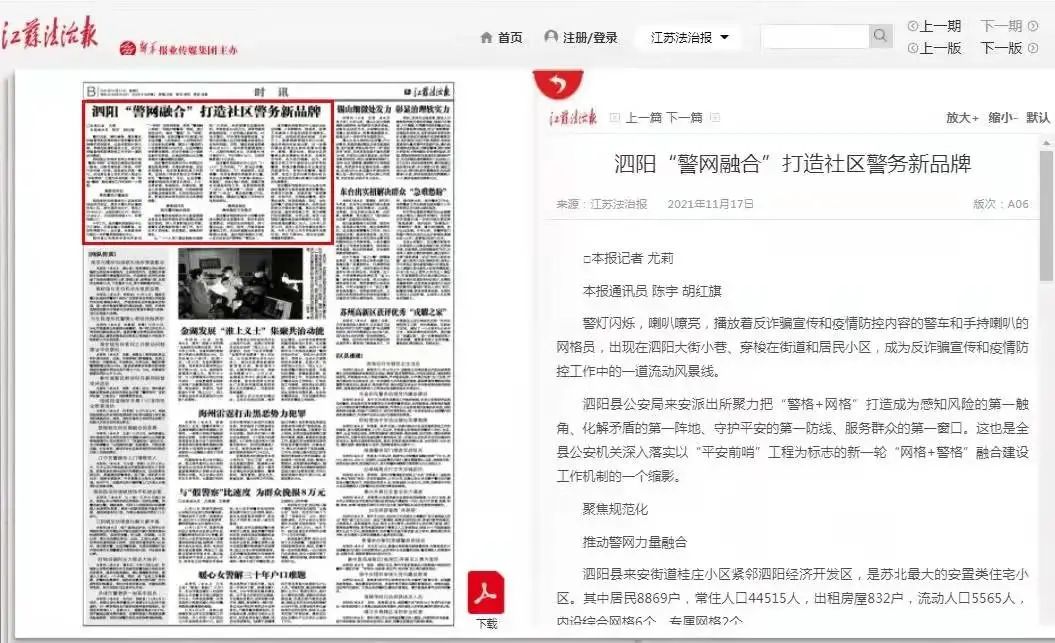Viewport: 1055px width, 643px height.
Task: Click the magnifier search button
Action: [880, 36]
